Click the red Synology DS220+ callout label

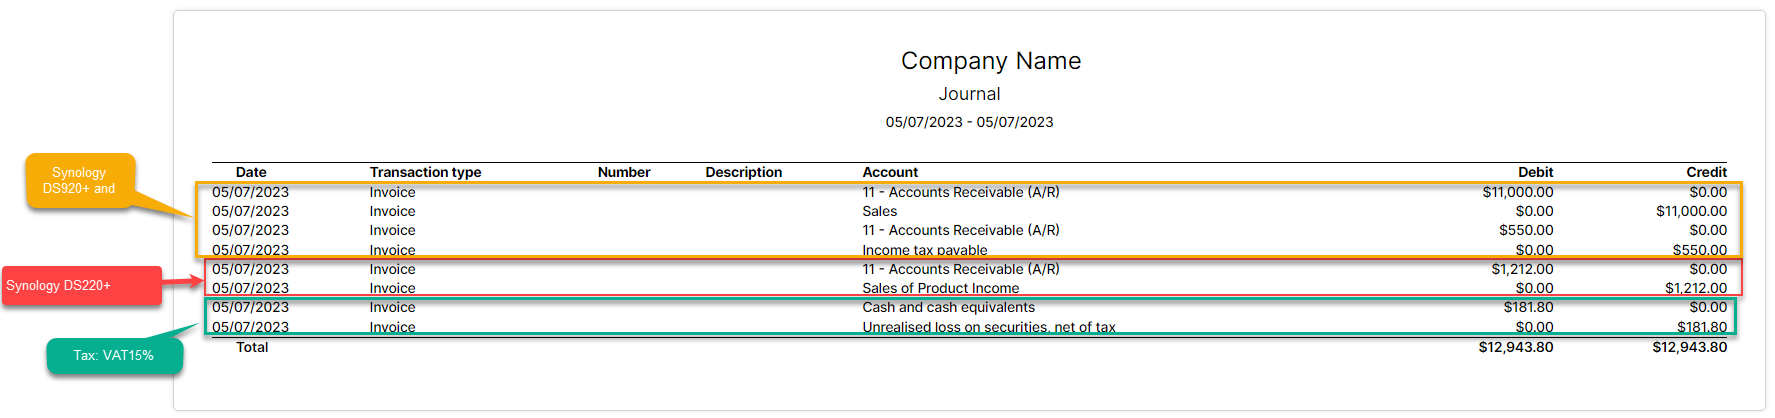pyautogui.click(x=81, y=286)
